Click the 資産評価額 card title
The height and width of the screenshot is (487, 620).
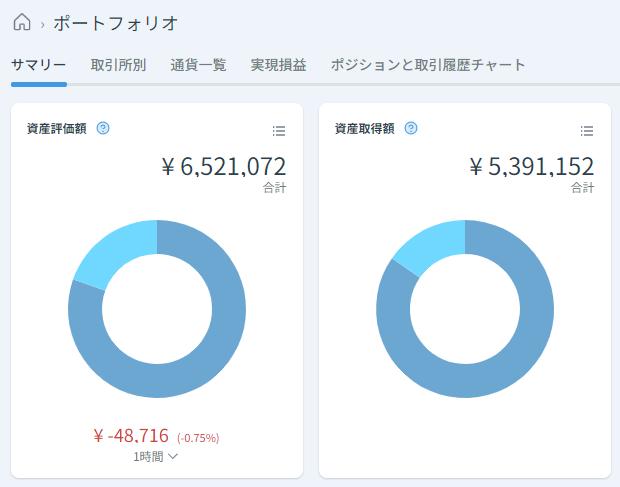pos(57,128)
